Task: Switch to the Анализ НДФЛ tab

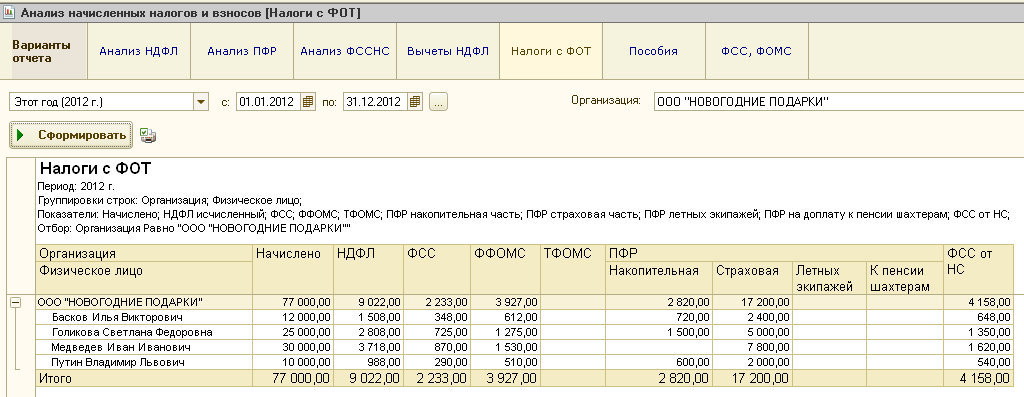Action: tap(138, 51)
